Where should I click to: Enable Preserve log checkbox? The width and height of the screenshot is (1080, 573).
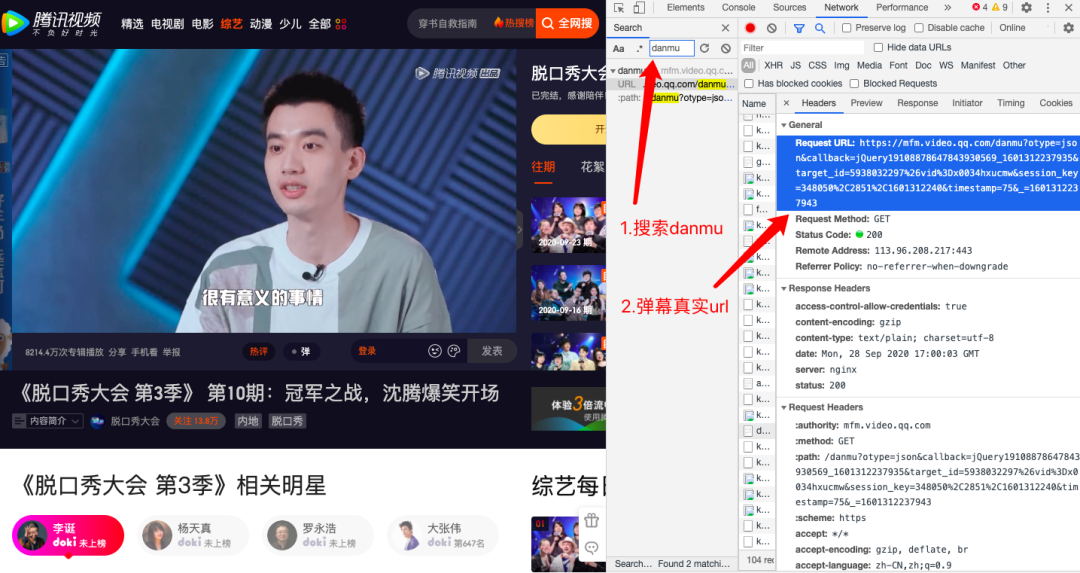coord(847,28)
